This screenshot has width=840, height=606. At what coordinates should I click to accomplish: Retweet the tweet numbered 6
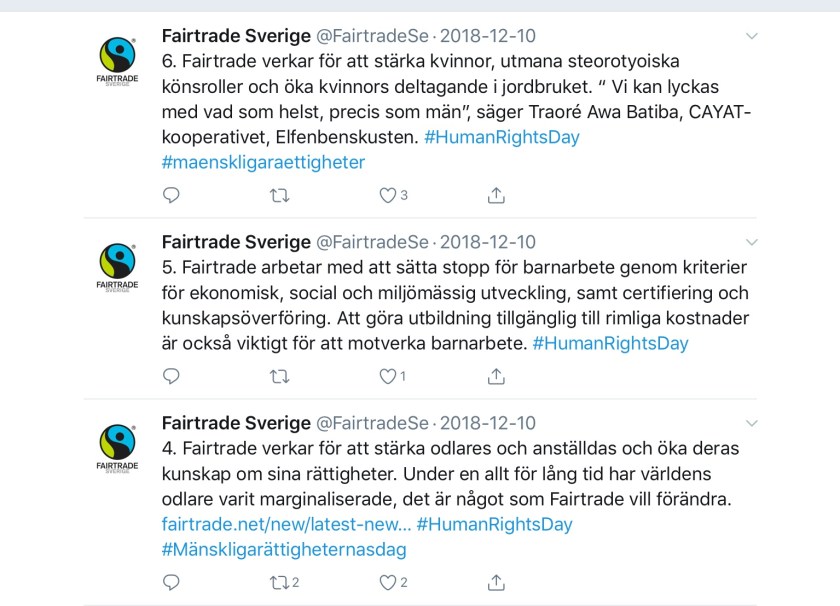point(280,195)
